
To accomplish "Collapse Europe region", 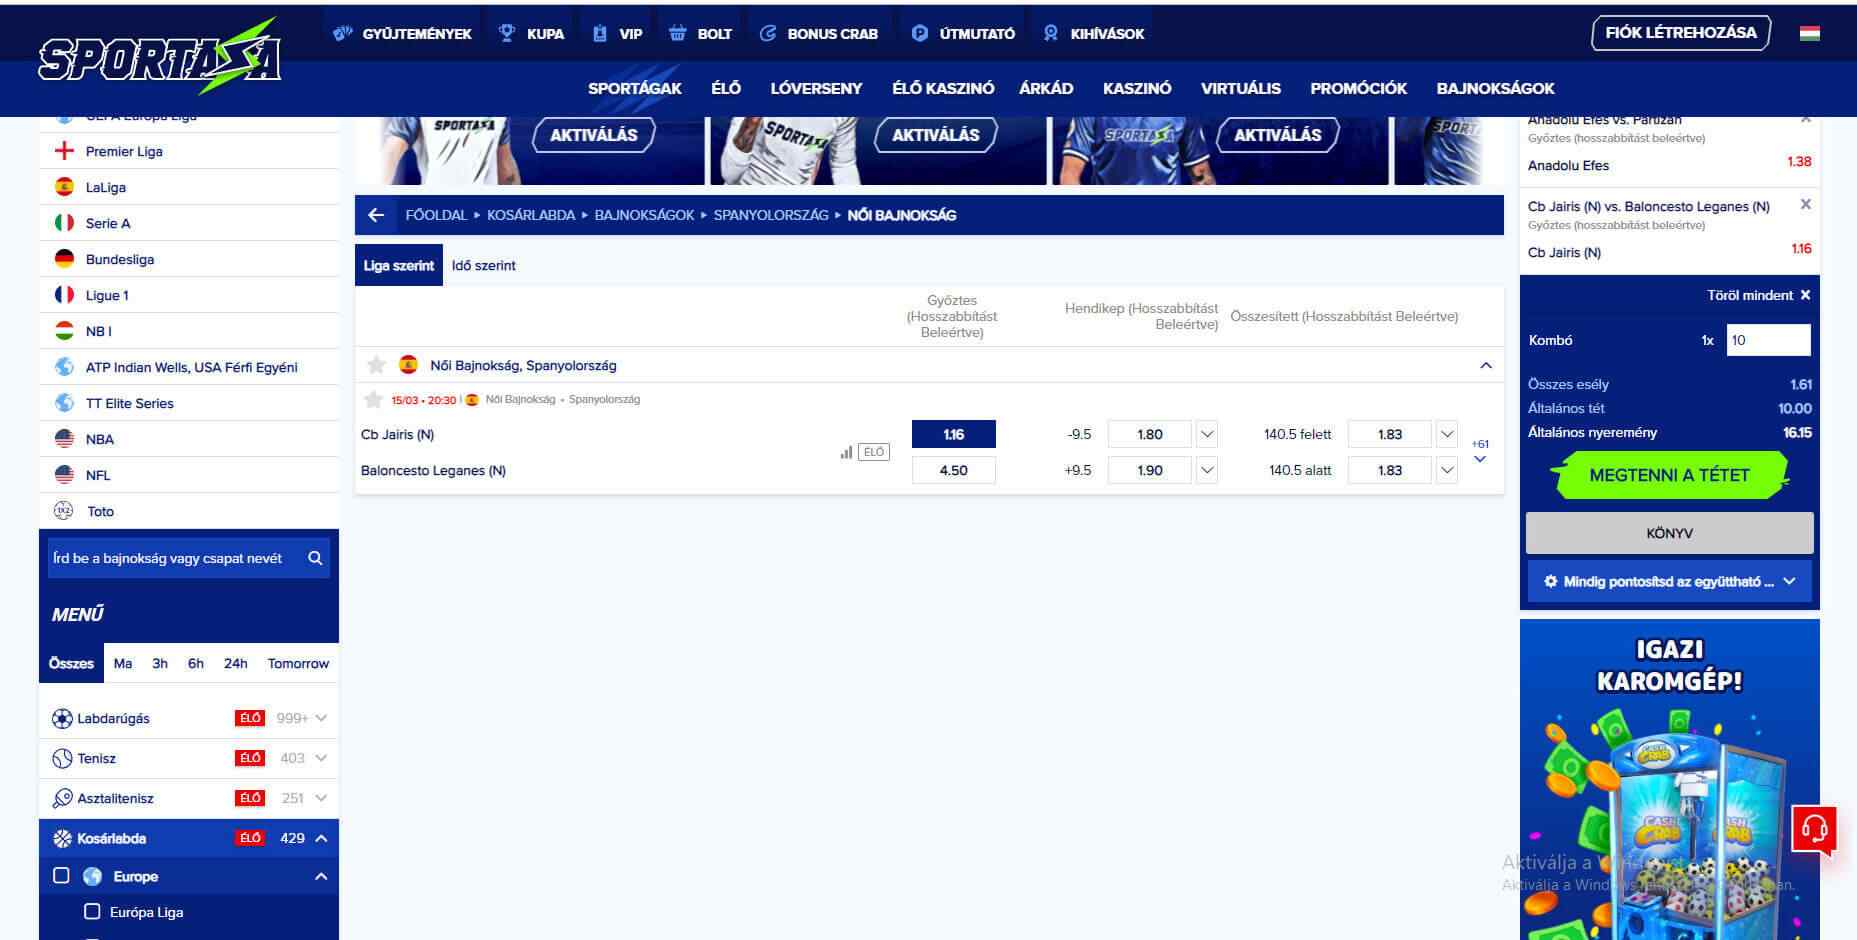I will 321,876.
